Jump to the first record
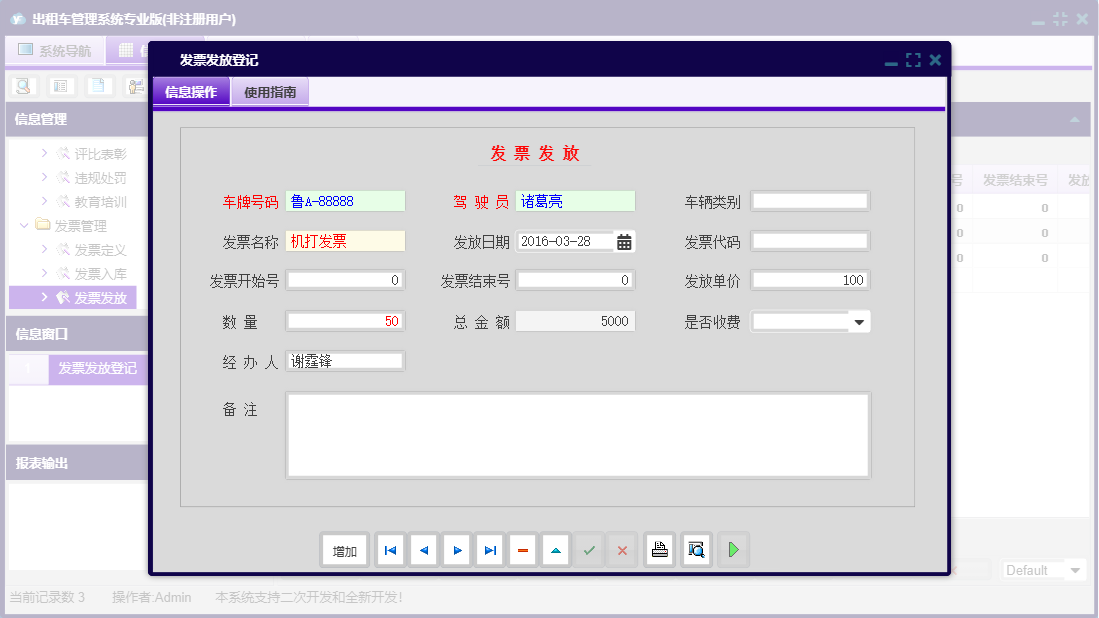The width and height of the screenshot is (1099, 618). click(390, 549)
